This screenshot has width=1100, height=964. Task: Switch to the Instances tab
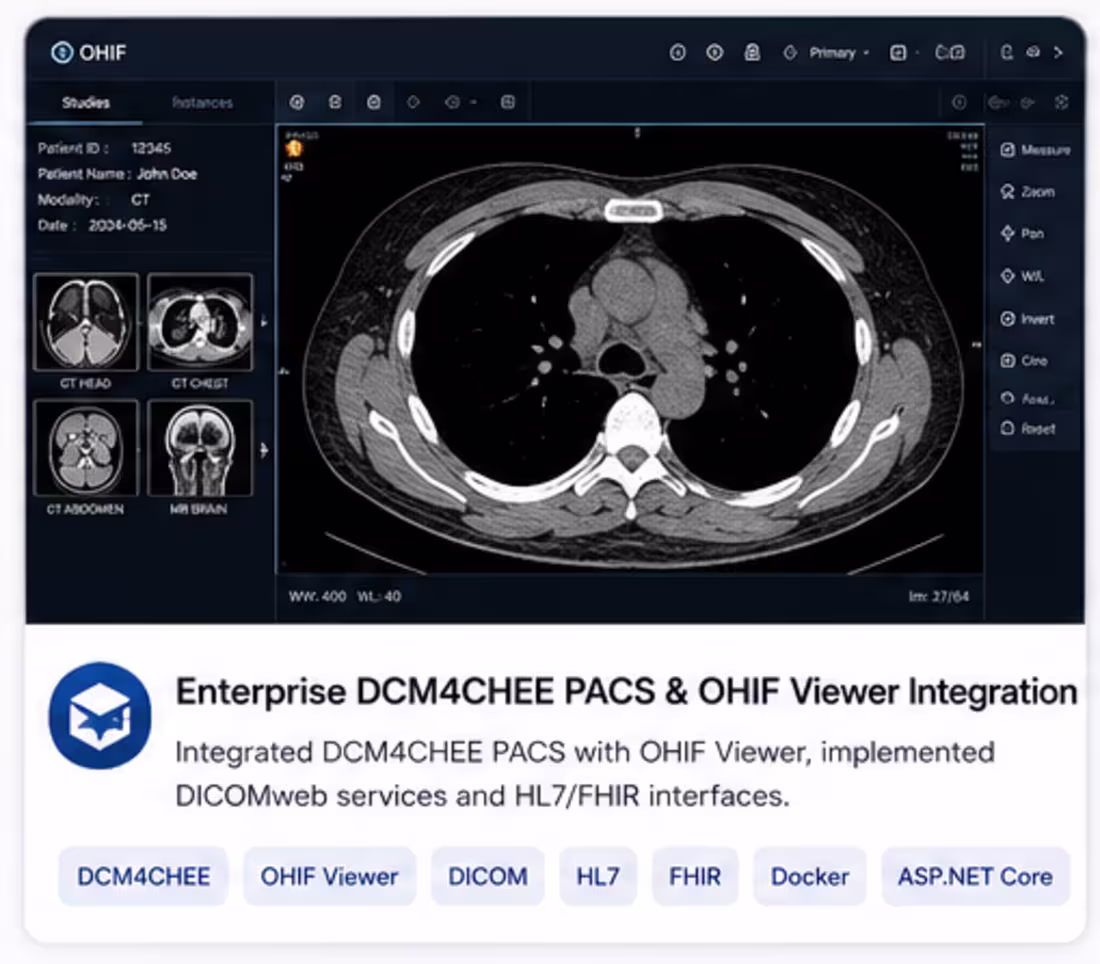[x=202, y=102]
